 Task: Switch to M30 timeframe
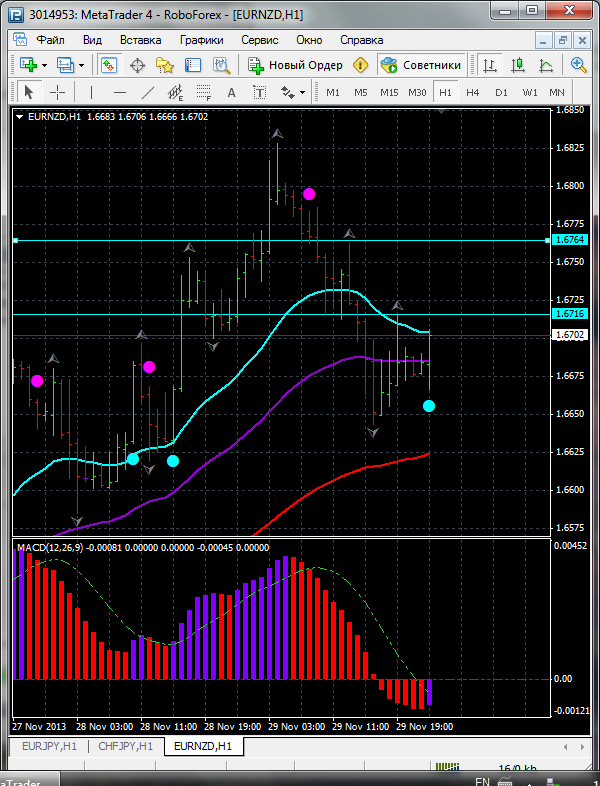[417, 93]
